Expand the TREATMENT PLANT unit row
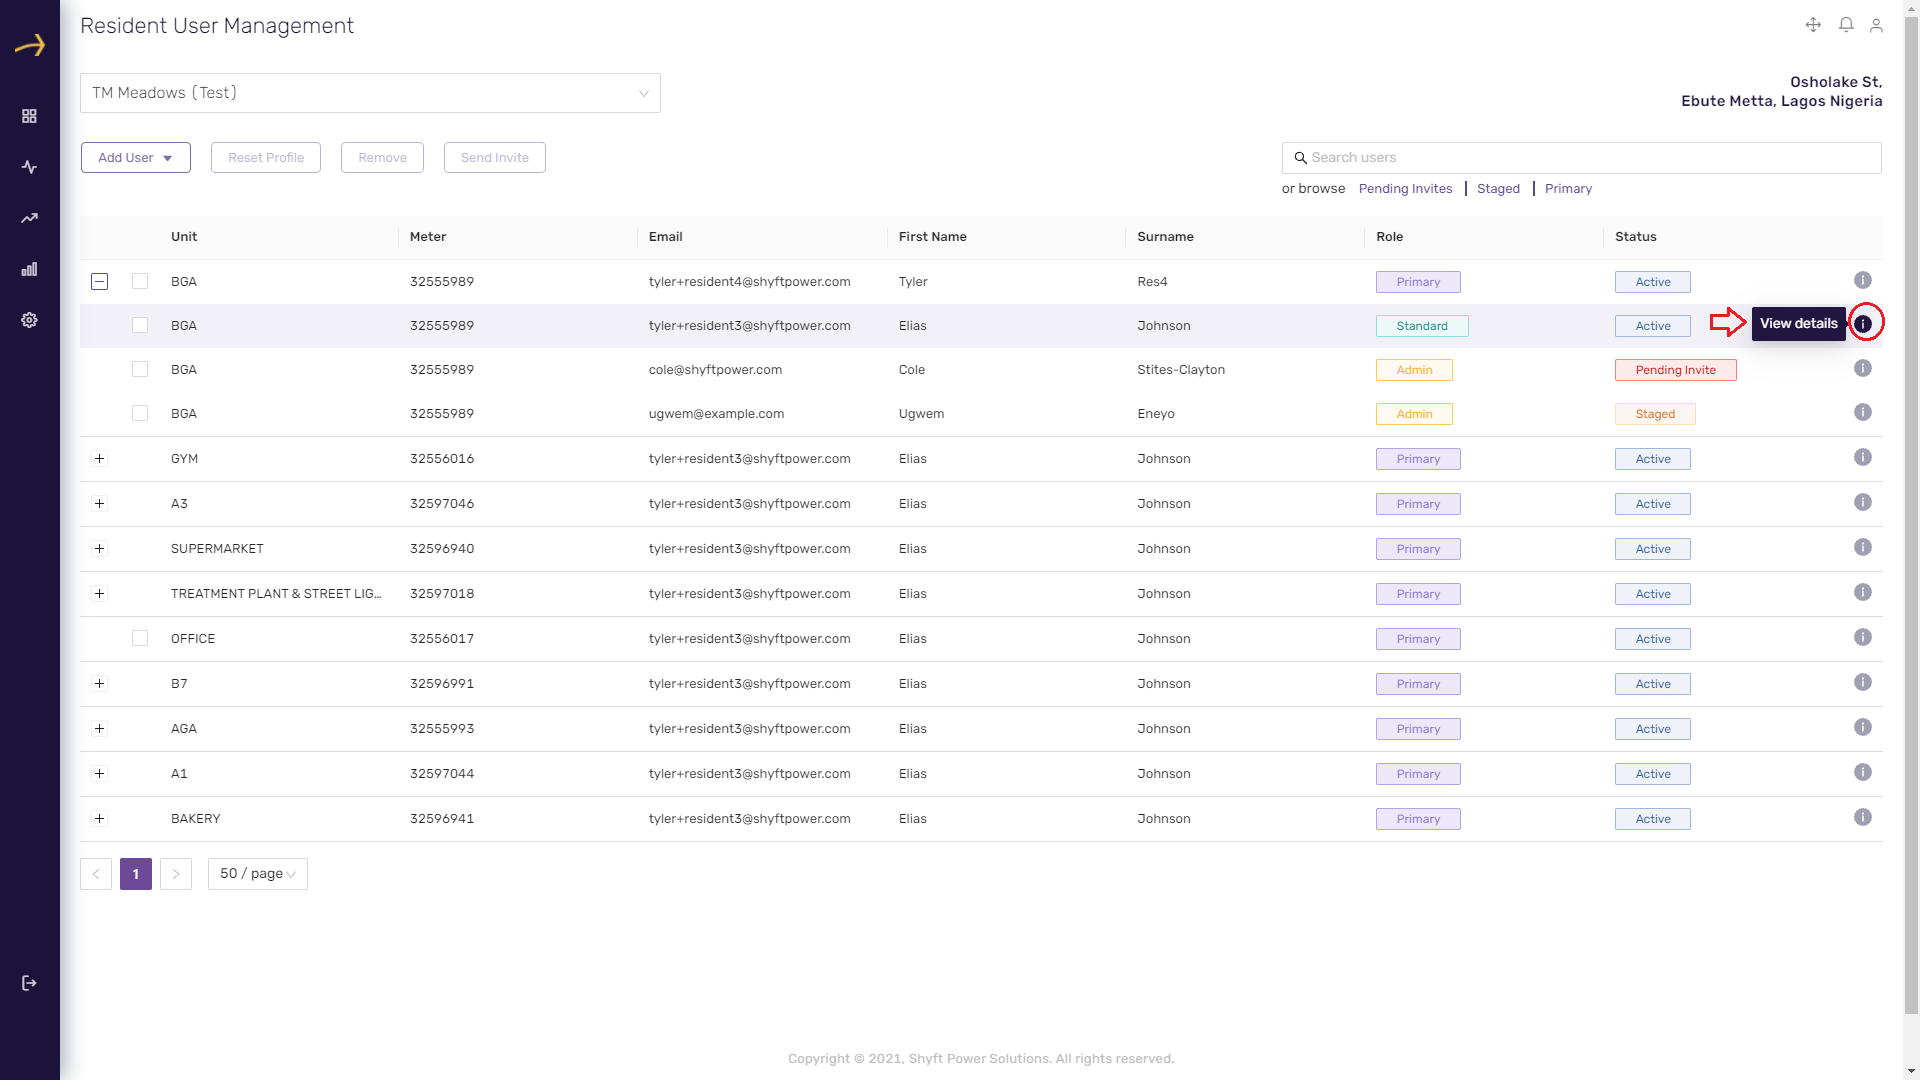1920x1080 pixels. [99, 594]
